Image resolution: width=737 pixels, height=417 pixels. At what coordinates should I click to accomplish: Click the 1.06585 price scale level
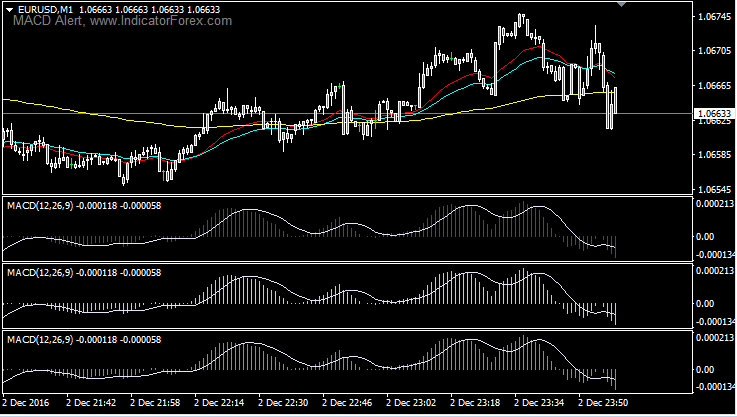[x=715, y=155]
